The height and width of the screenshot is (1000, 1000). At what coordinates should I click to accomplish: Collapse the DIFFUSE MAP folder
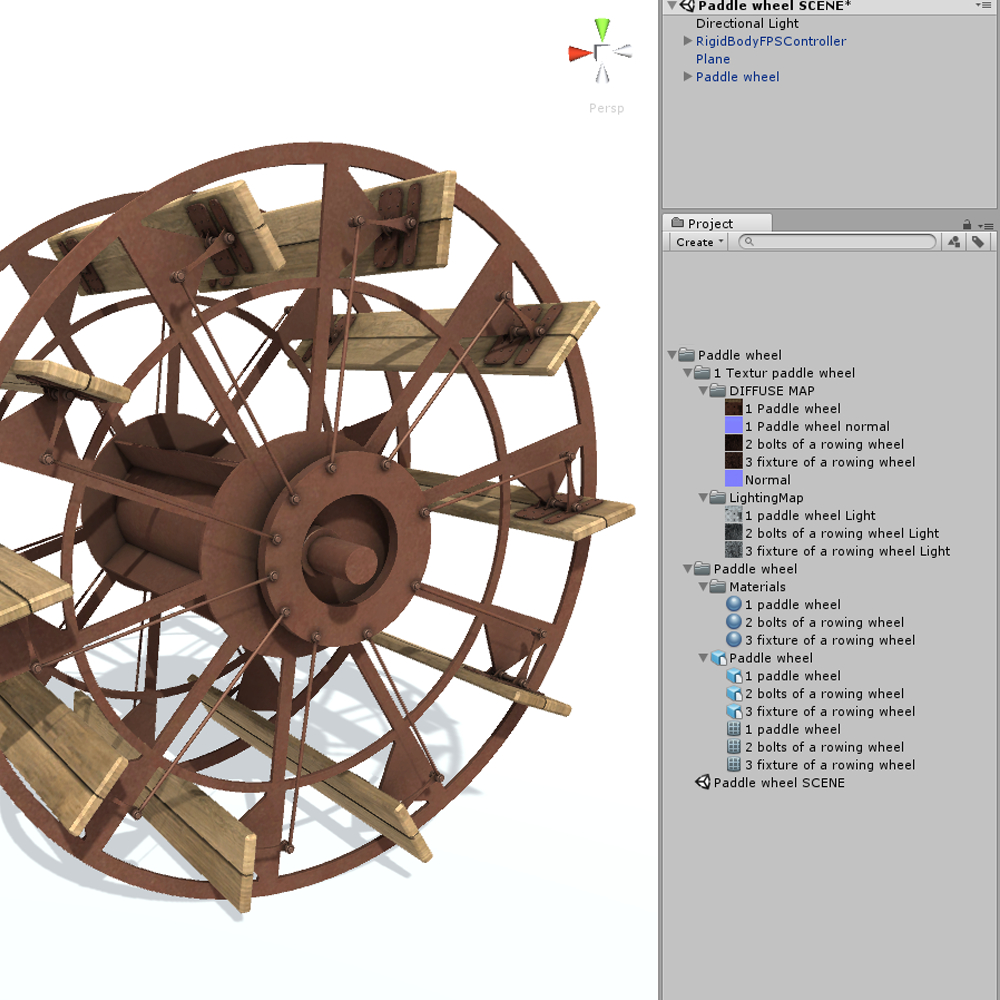click(703, 390)
